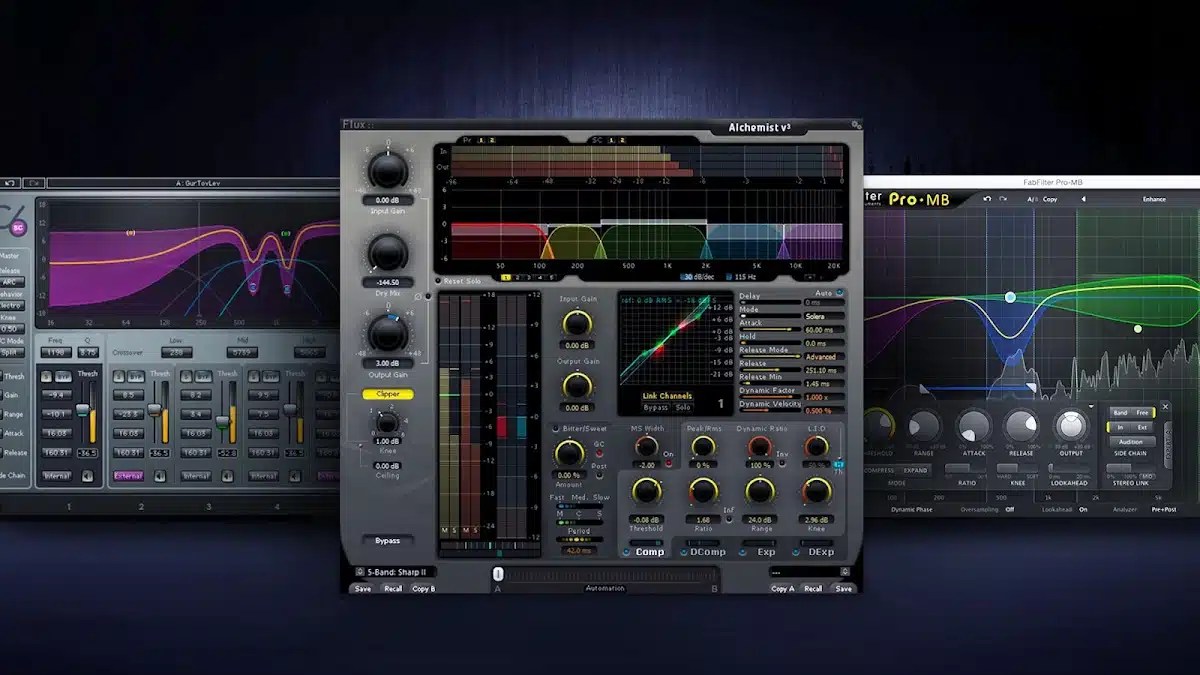Enable the Bitter/Sweet toggle in Alchemist
This screenshot has width=1200, height=675.
[x=555, y=429]
